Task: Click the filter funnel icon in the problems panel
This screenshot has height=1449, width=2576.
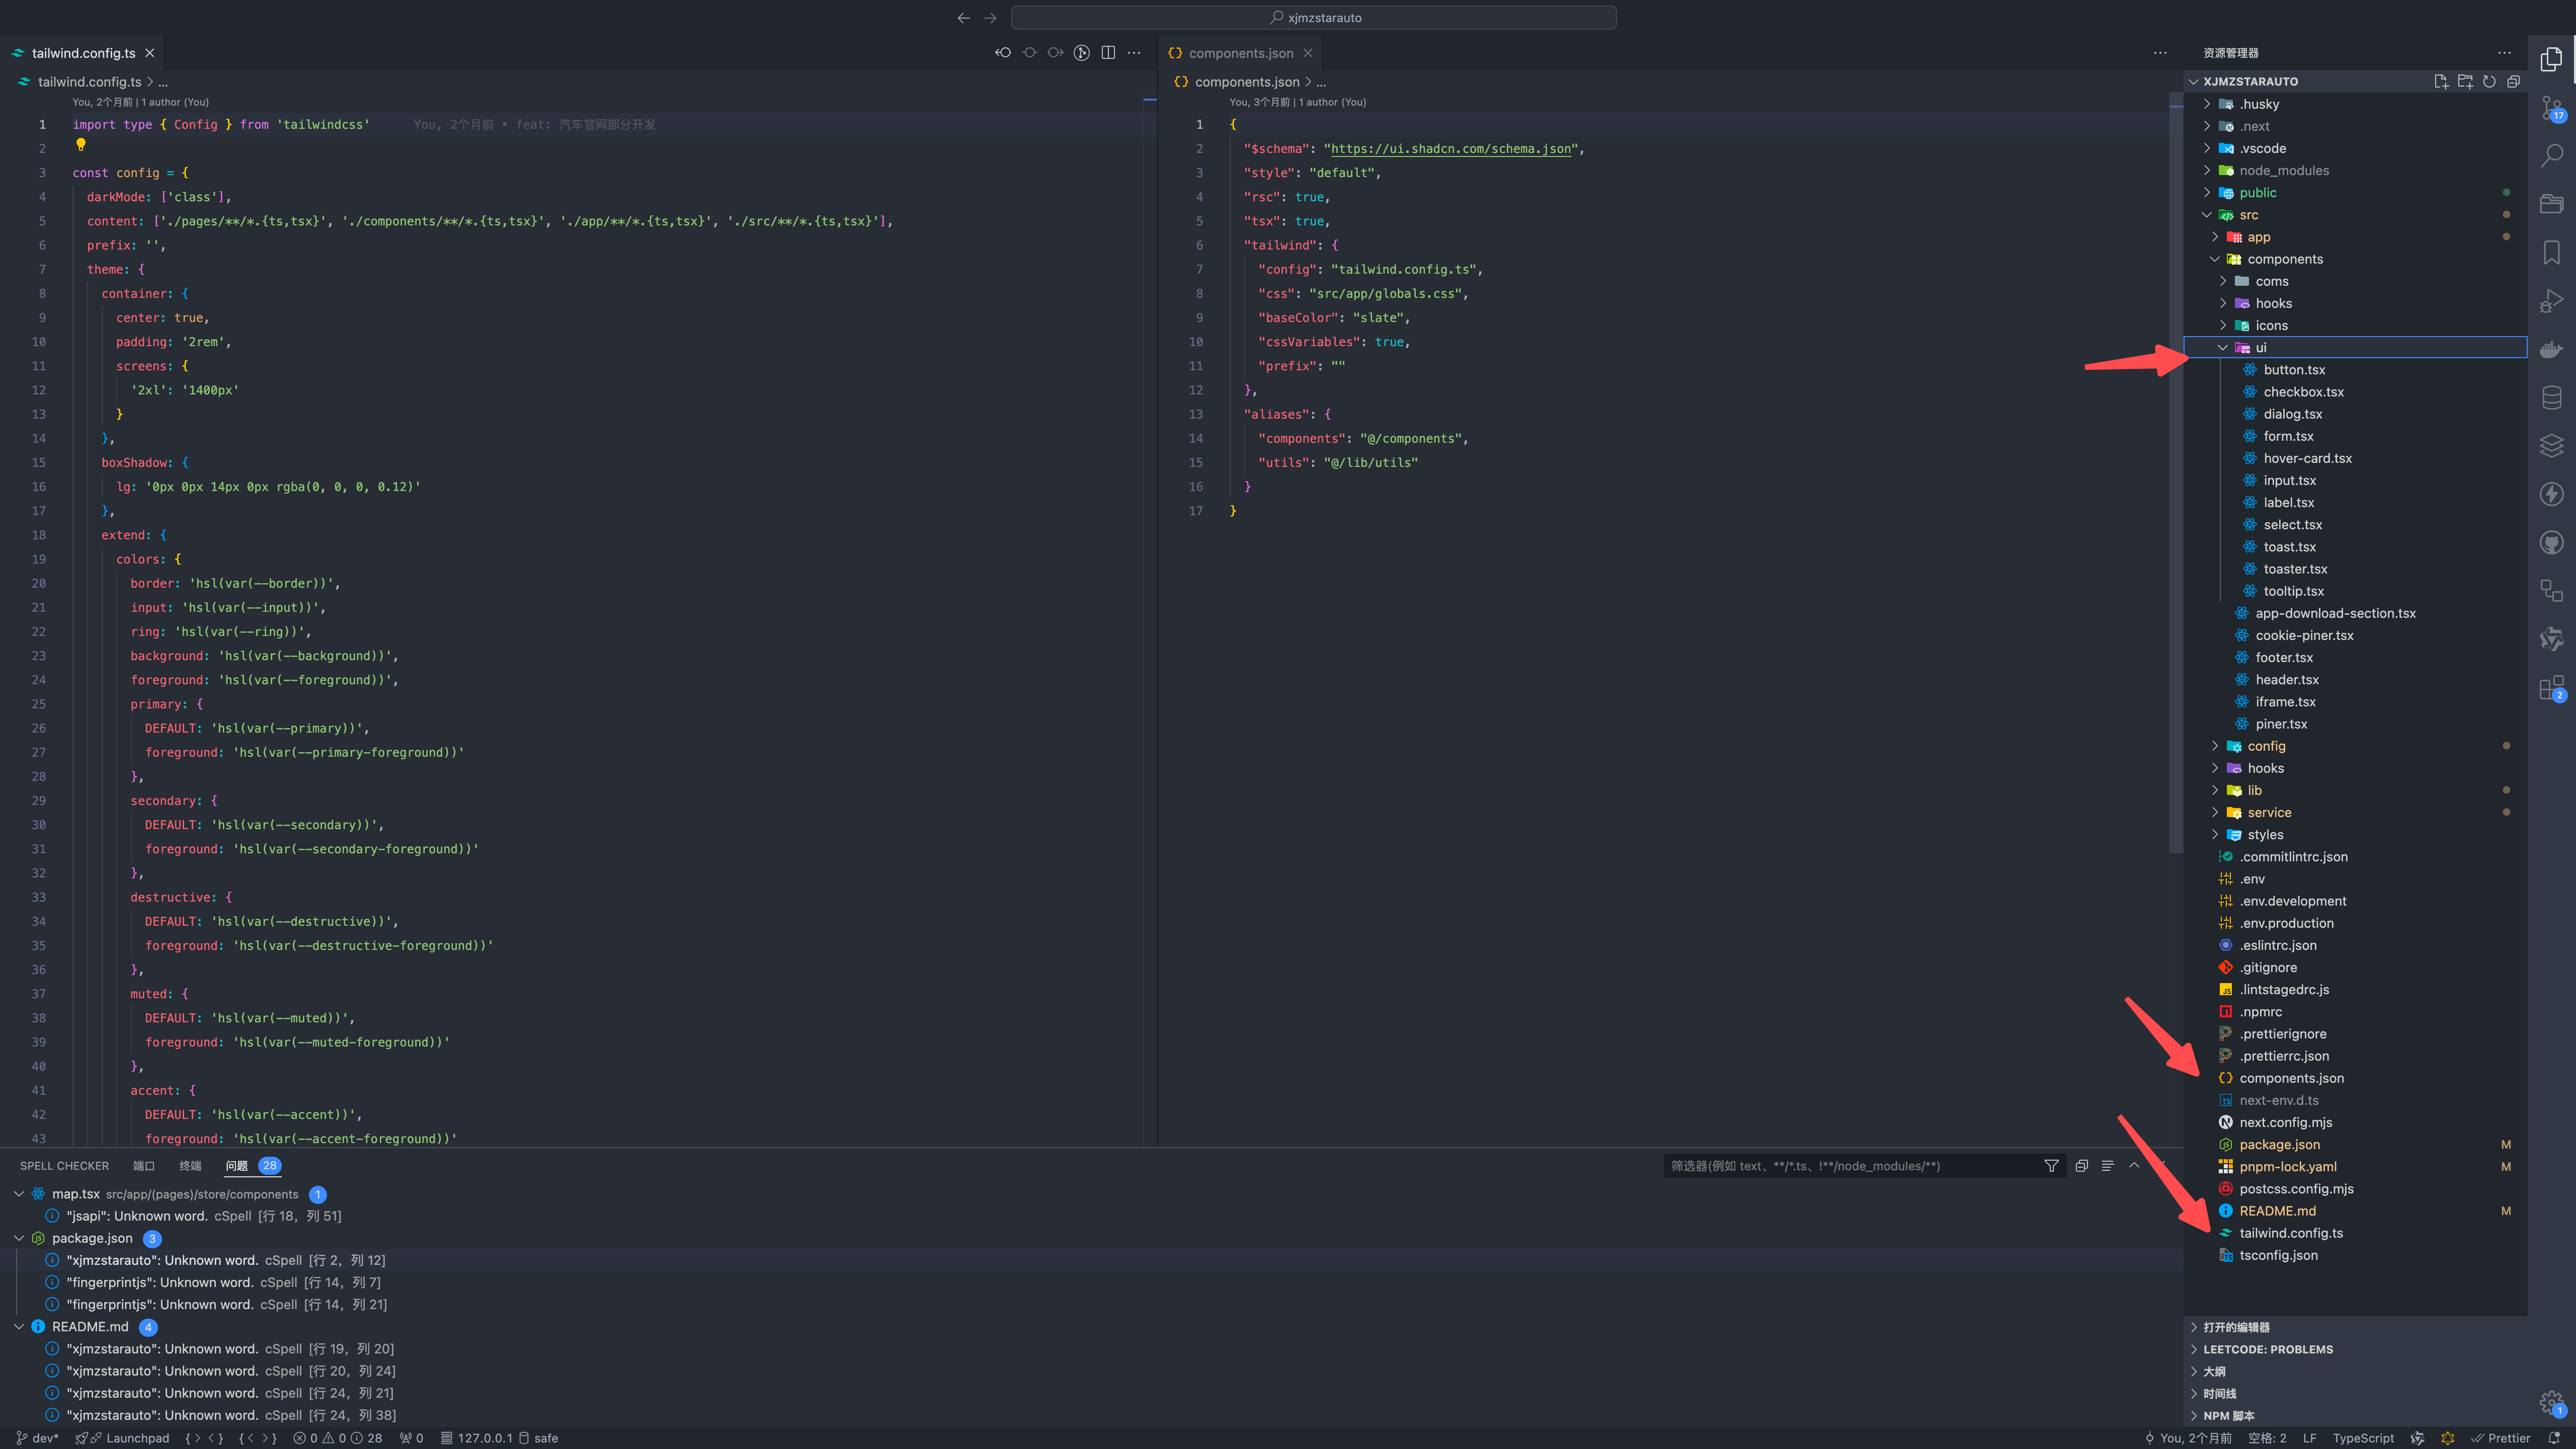Action: (x=2051, y=1165)
